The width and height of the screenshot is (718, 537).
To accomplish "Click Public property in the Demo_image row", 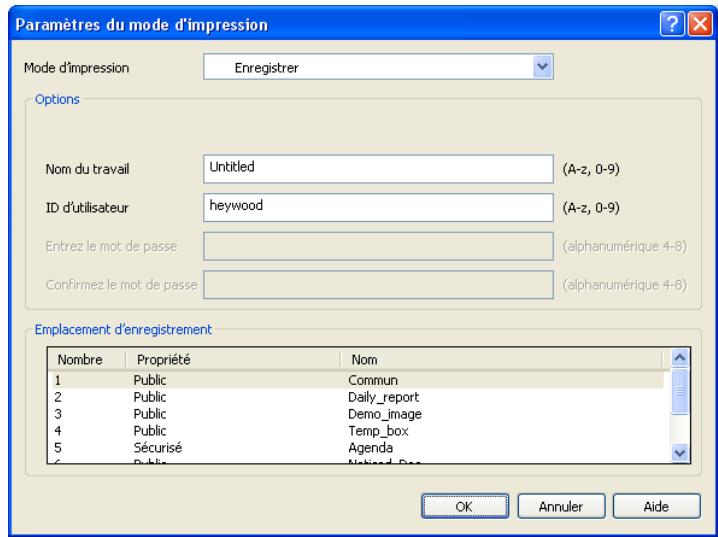I will [150, 414].
